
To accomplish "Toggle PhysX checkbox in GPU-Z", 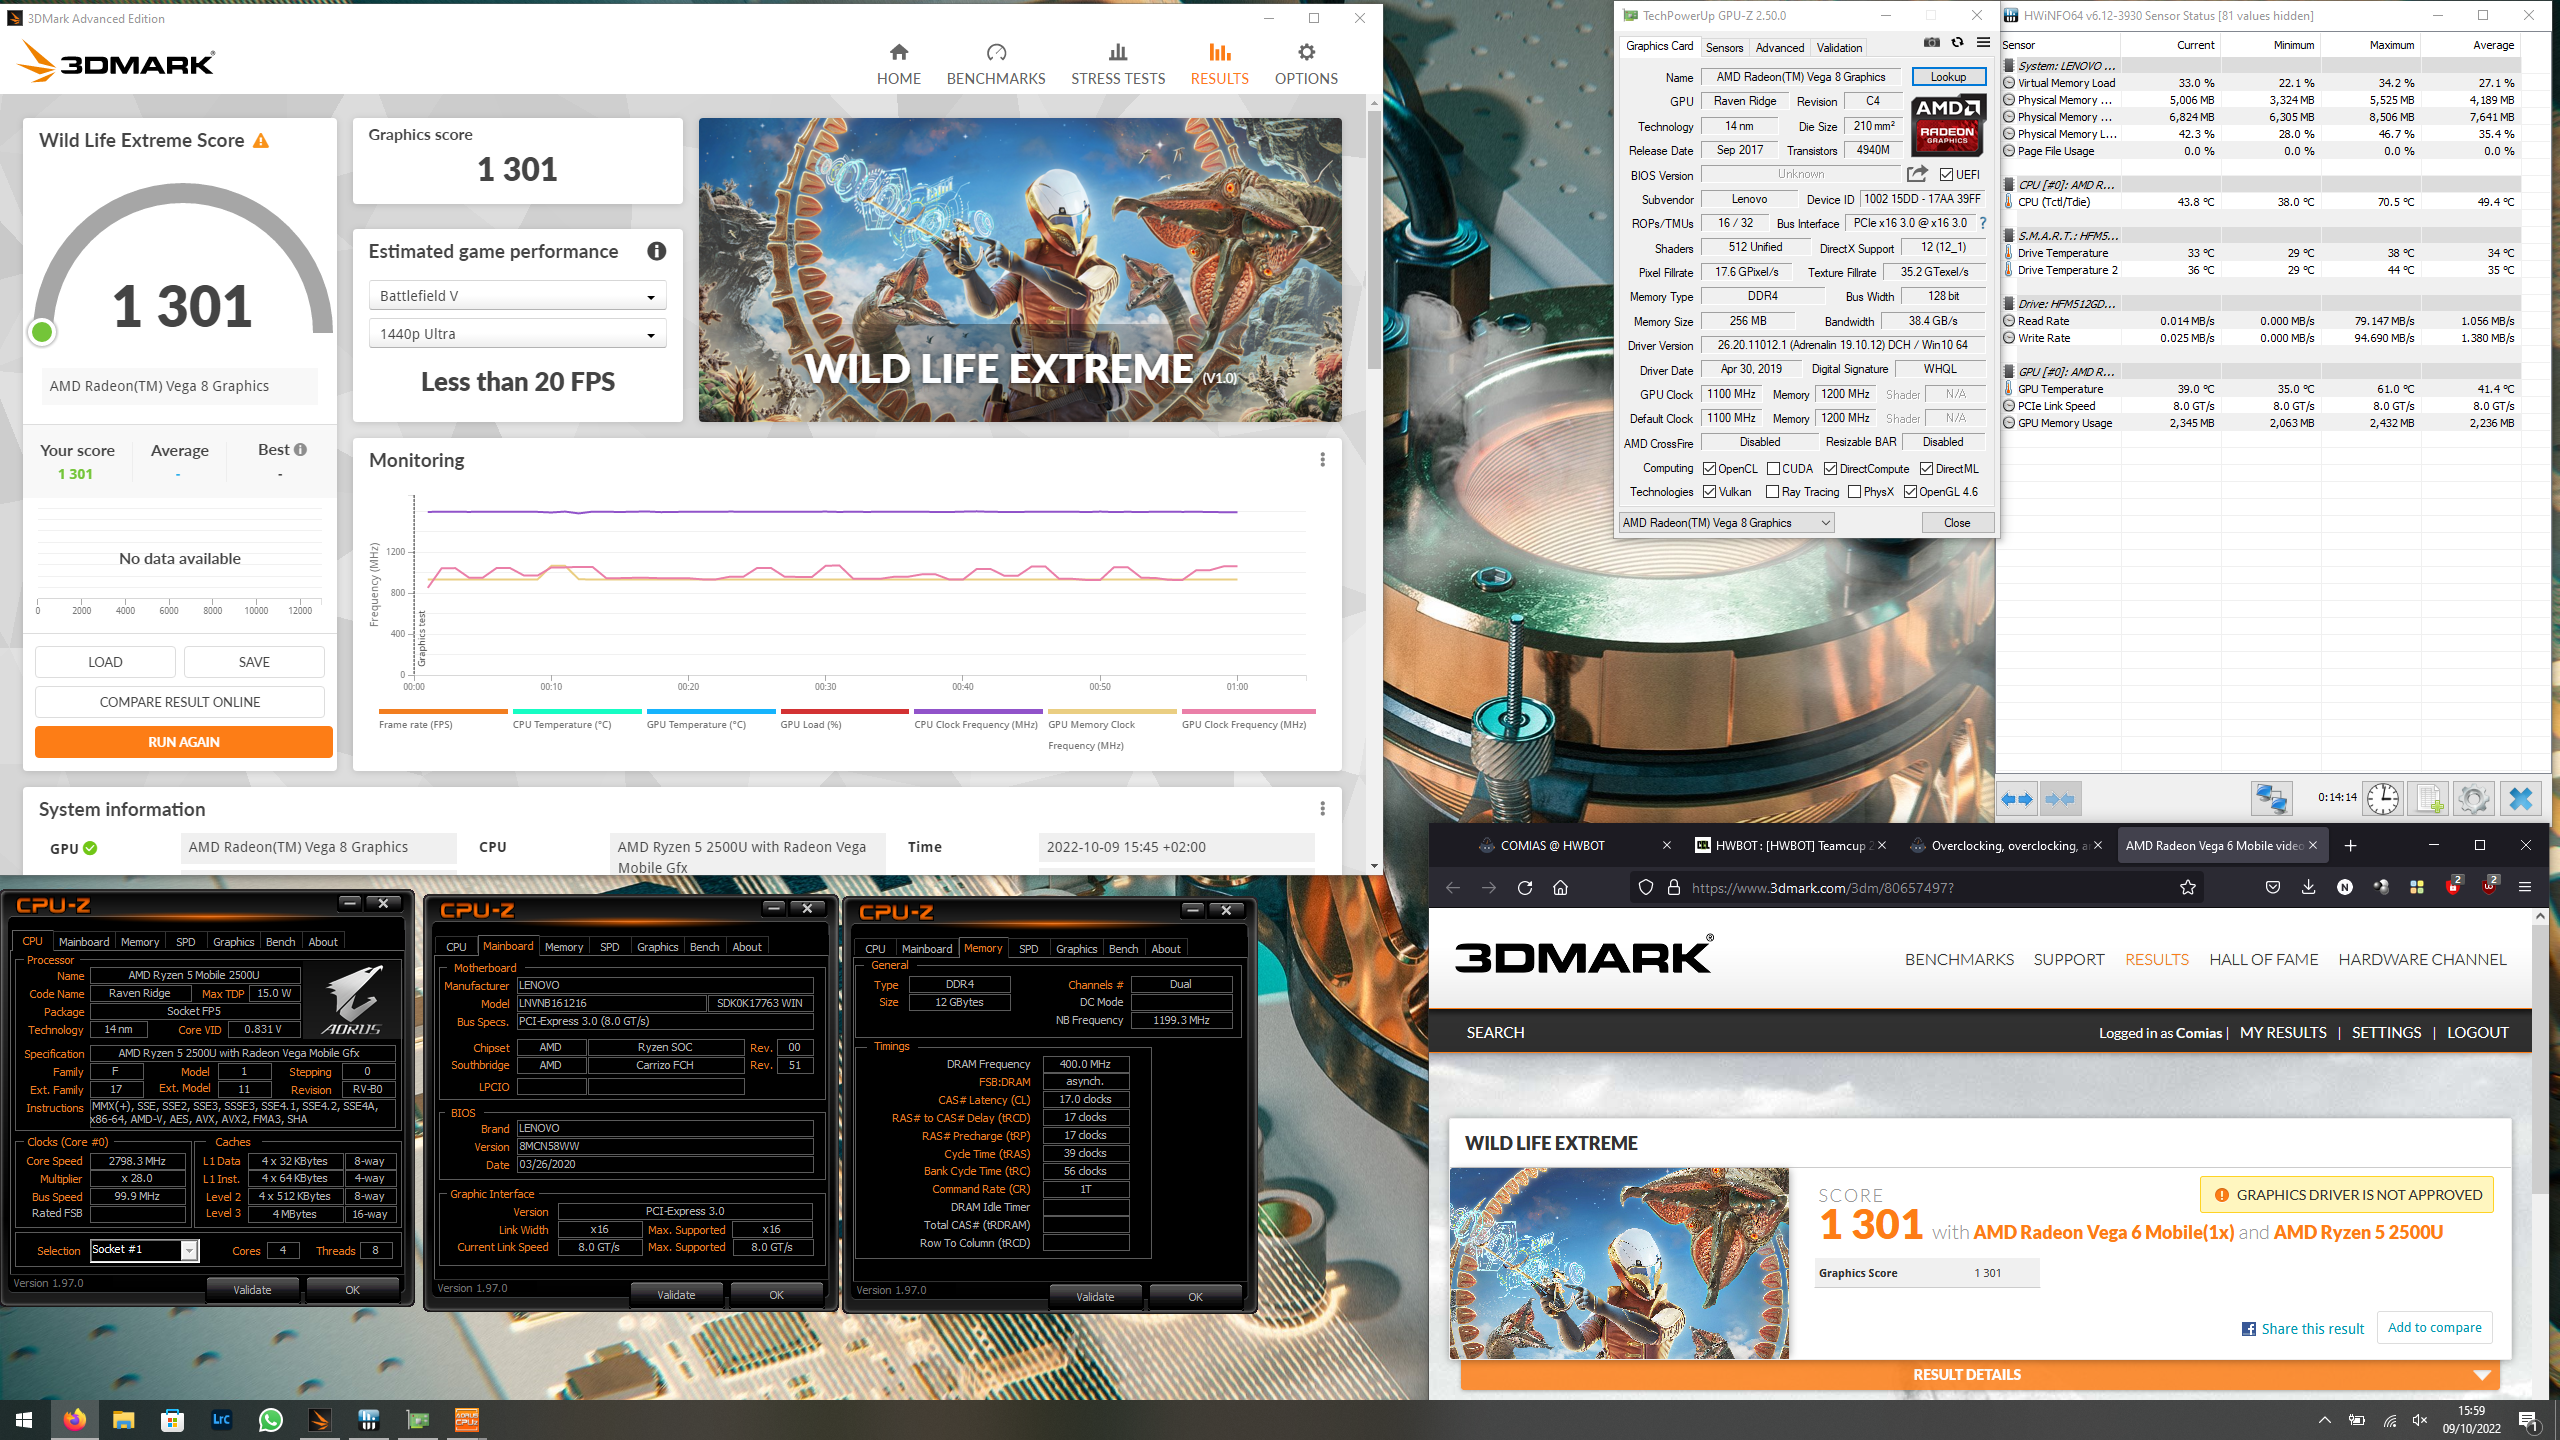I will coord(1854,492).
